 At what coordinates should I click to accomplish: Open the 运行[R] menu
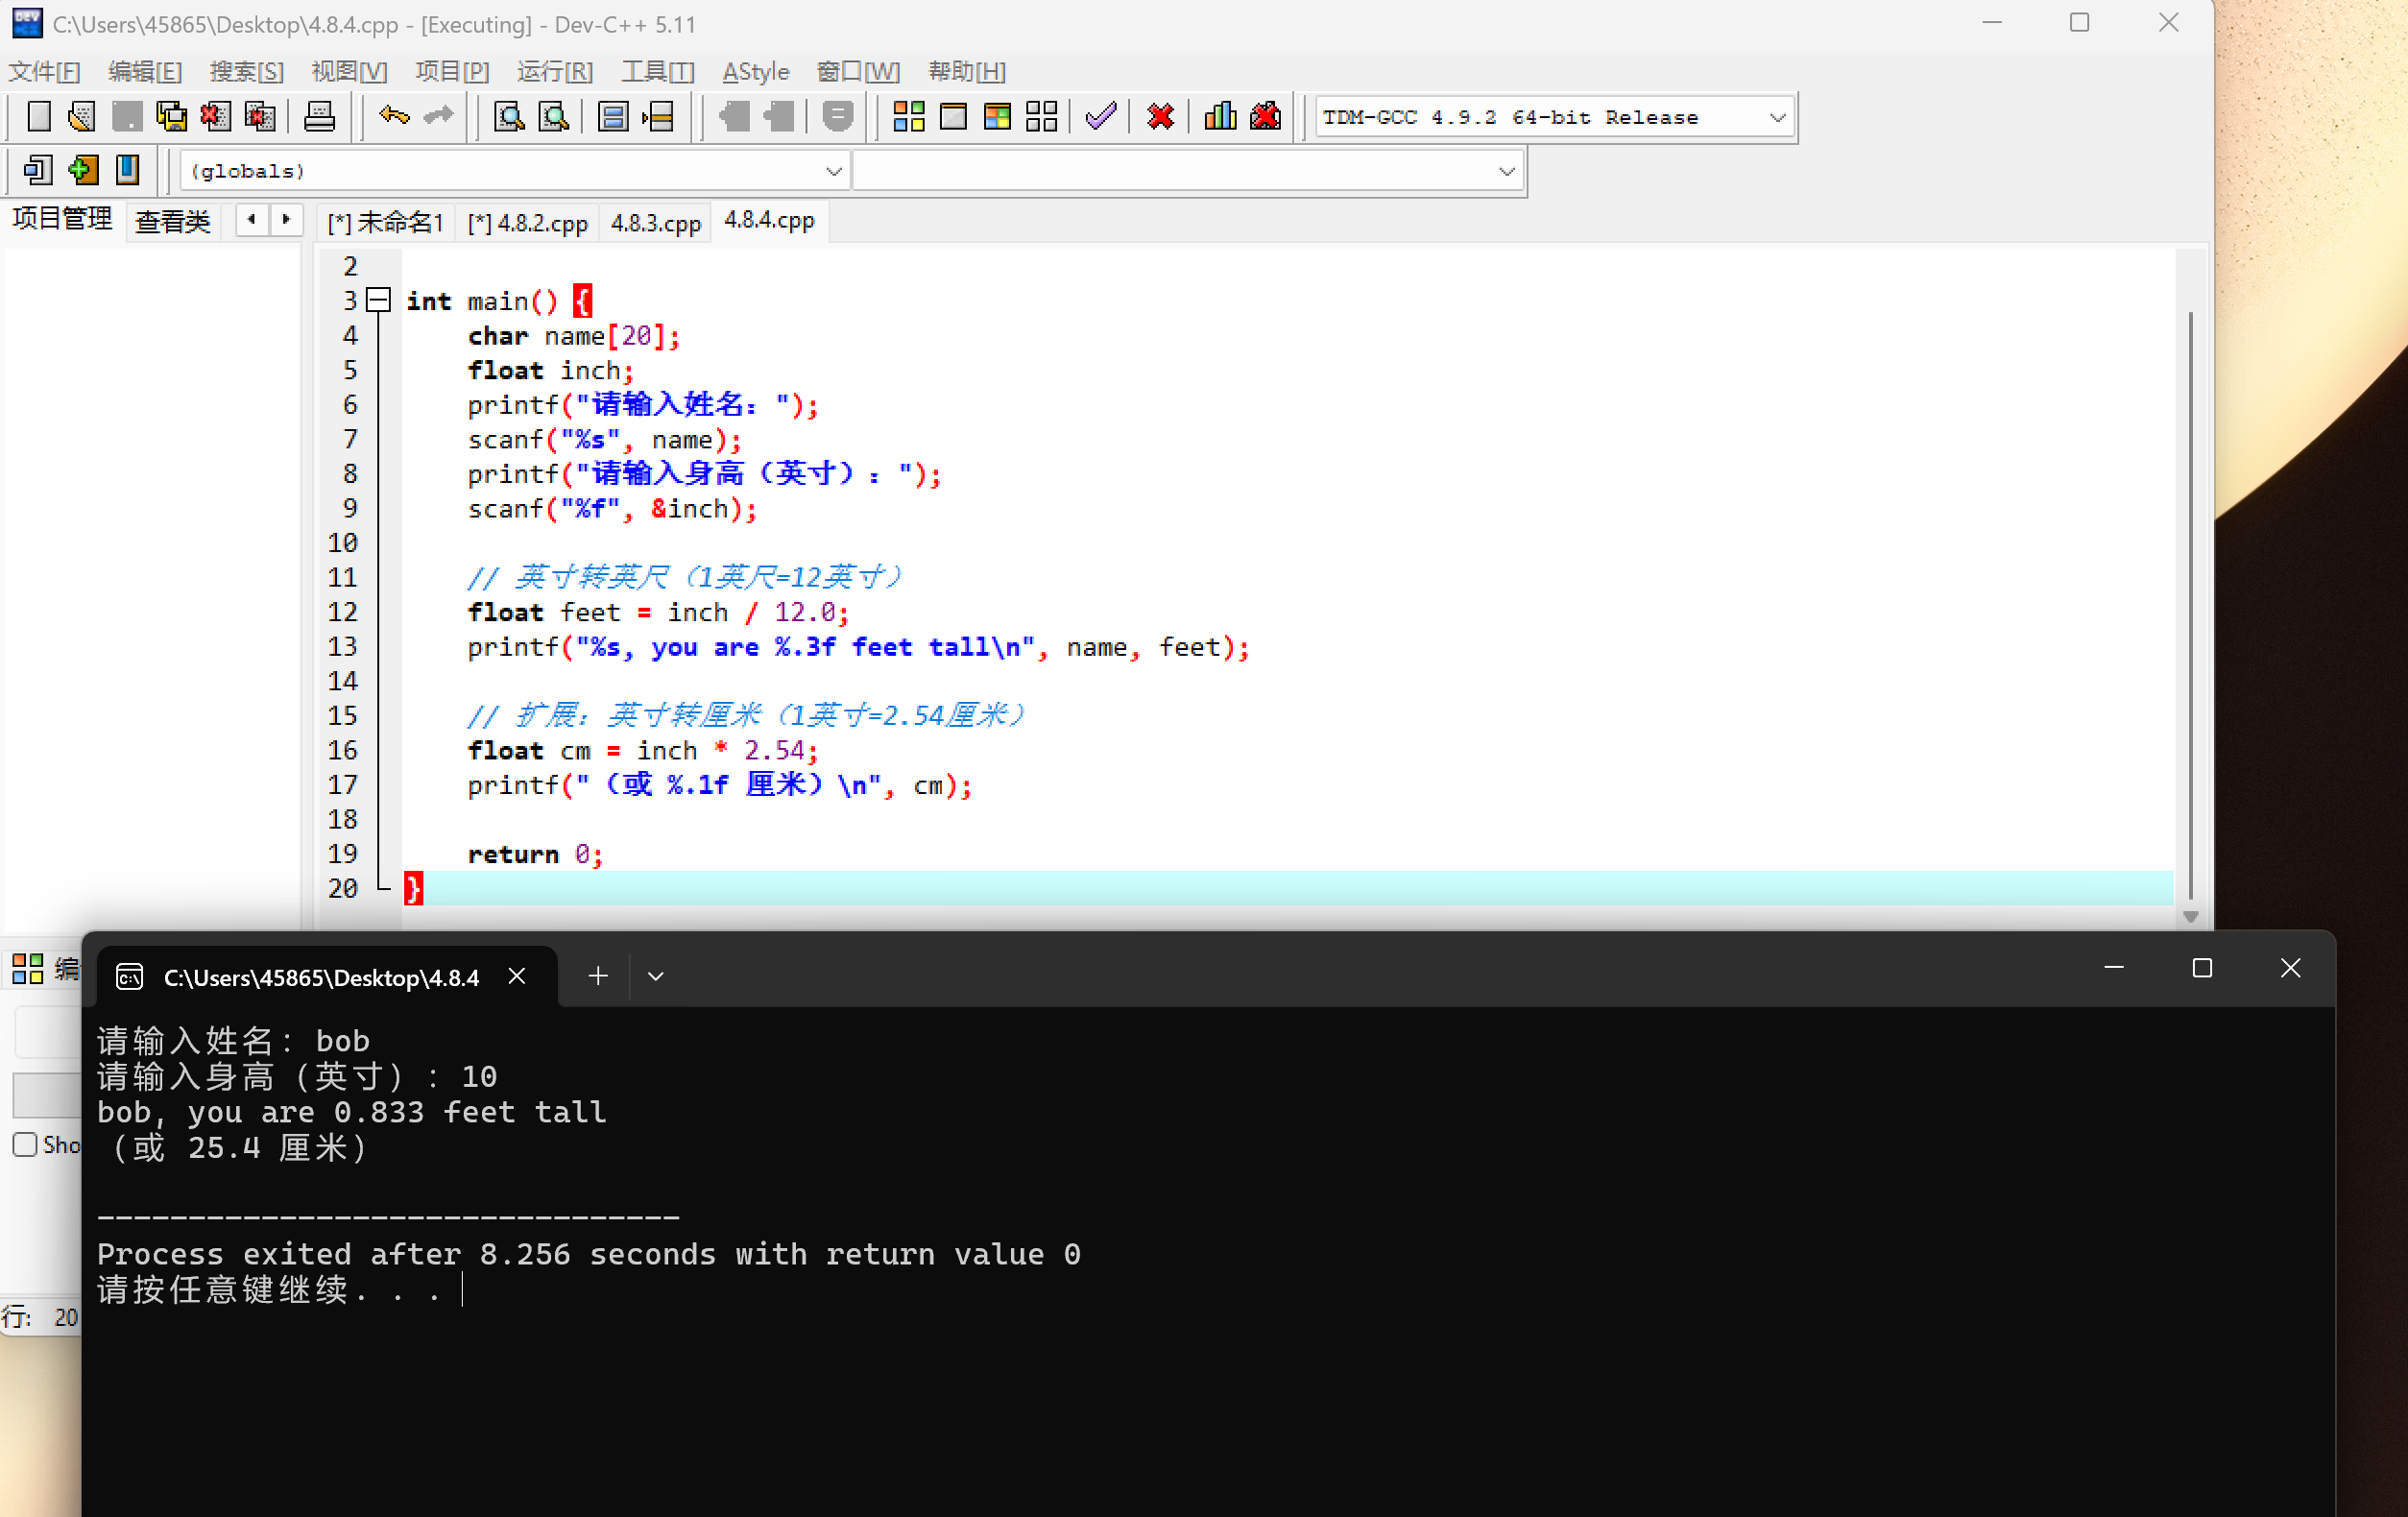coord(554,72)
